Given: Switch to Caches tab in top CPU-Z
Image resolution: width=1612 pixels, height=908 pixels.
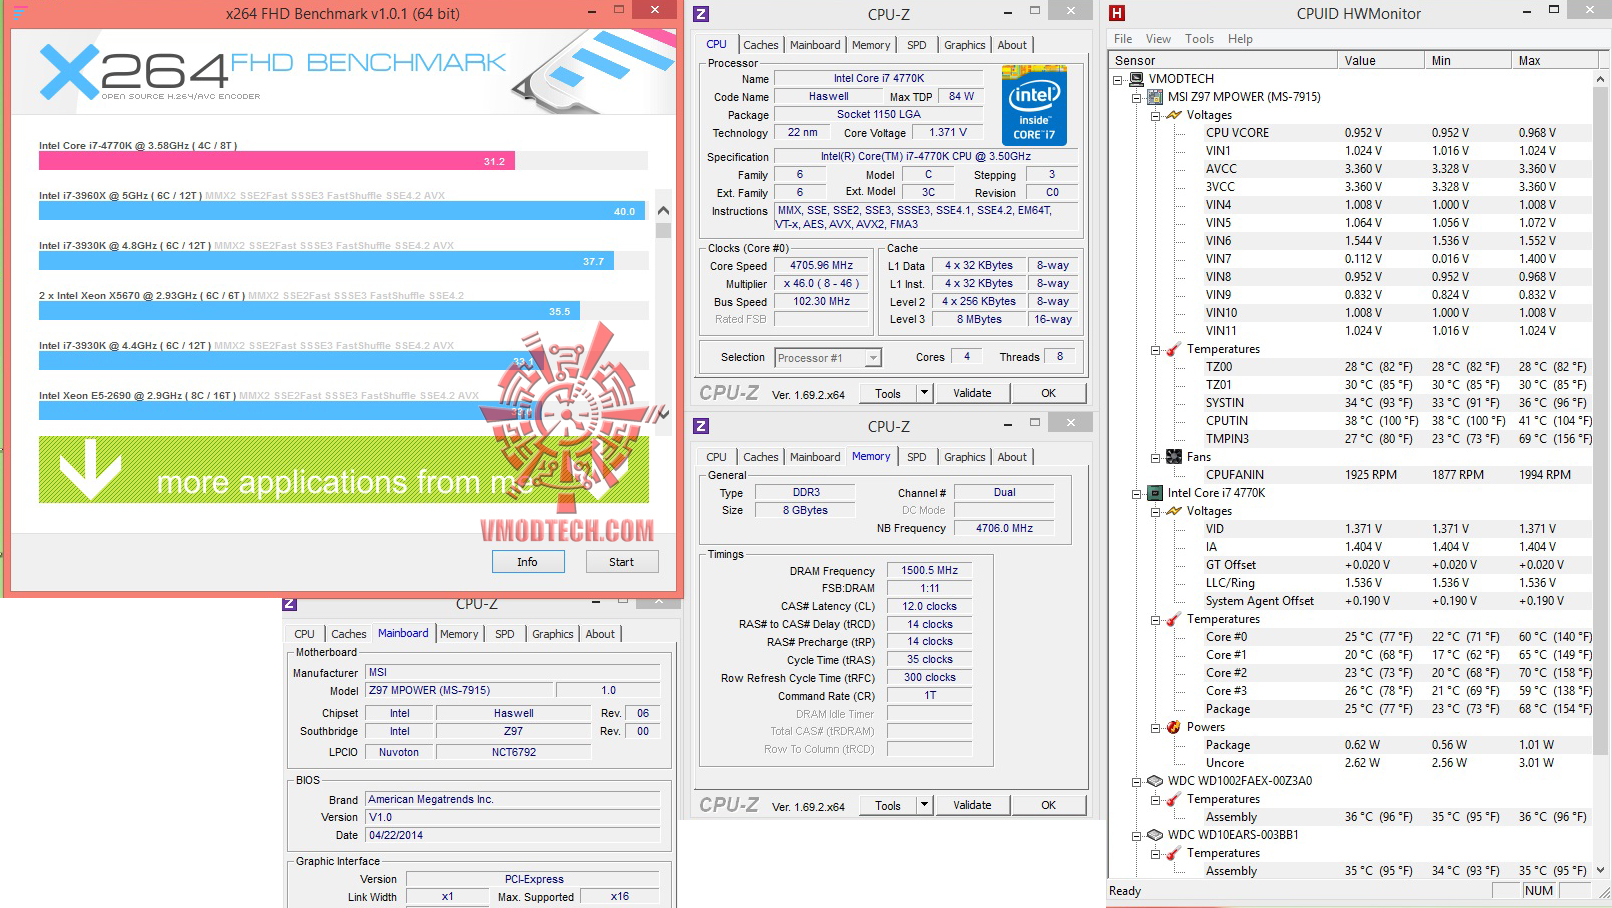Looking at the screenshot, I should (760, 45).
